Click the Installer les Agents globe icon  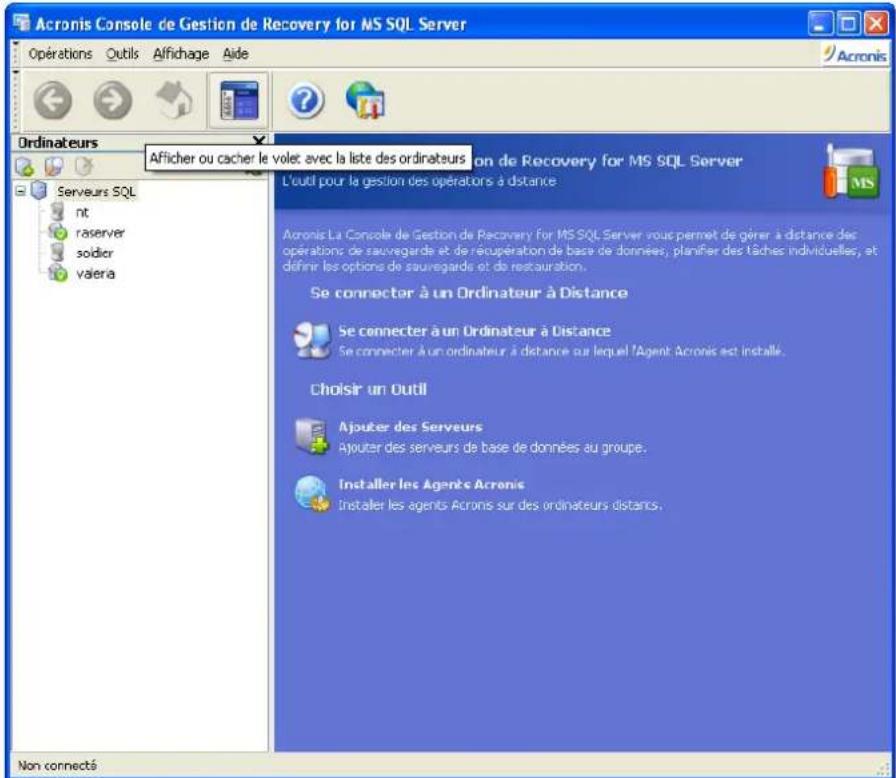[312, 494]
